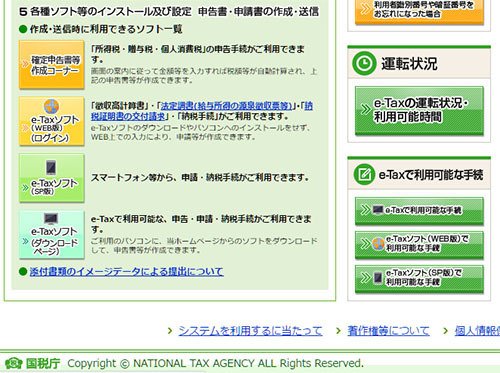Click the e-Taxソフト WEB版 globe icon
Image resolution: width=500 pixels, height=373 pixels.
pyautogui.click(x=51, y=106)
